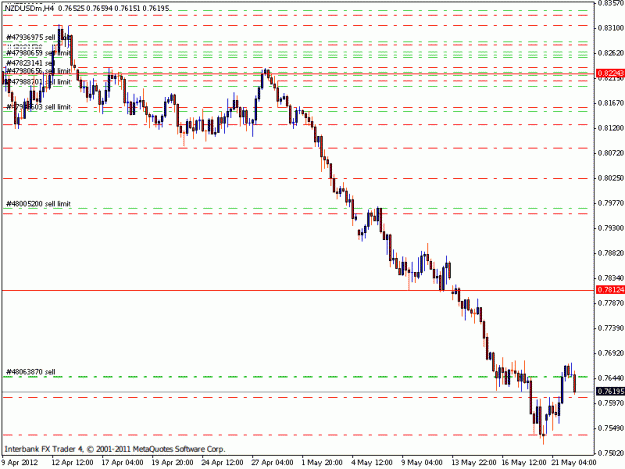
Task: Click the red 0.82243 price tag
Action: (x=610, y=73)
